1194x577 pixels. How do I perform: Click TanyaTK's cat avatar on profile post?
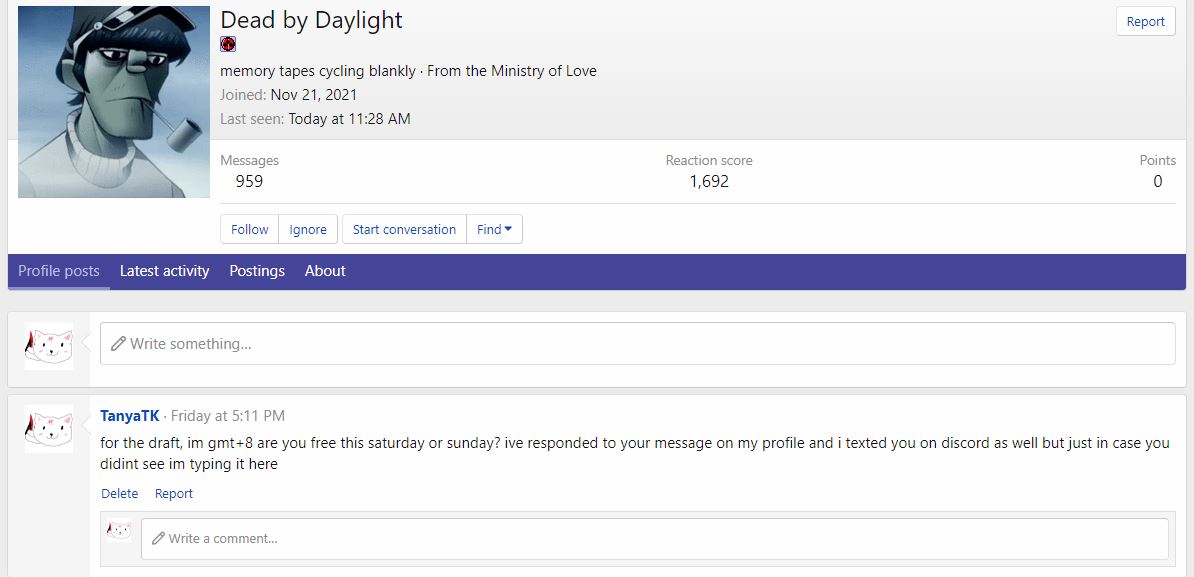pyautogui.click(x=49, y=429)
